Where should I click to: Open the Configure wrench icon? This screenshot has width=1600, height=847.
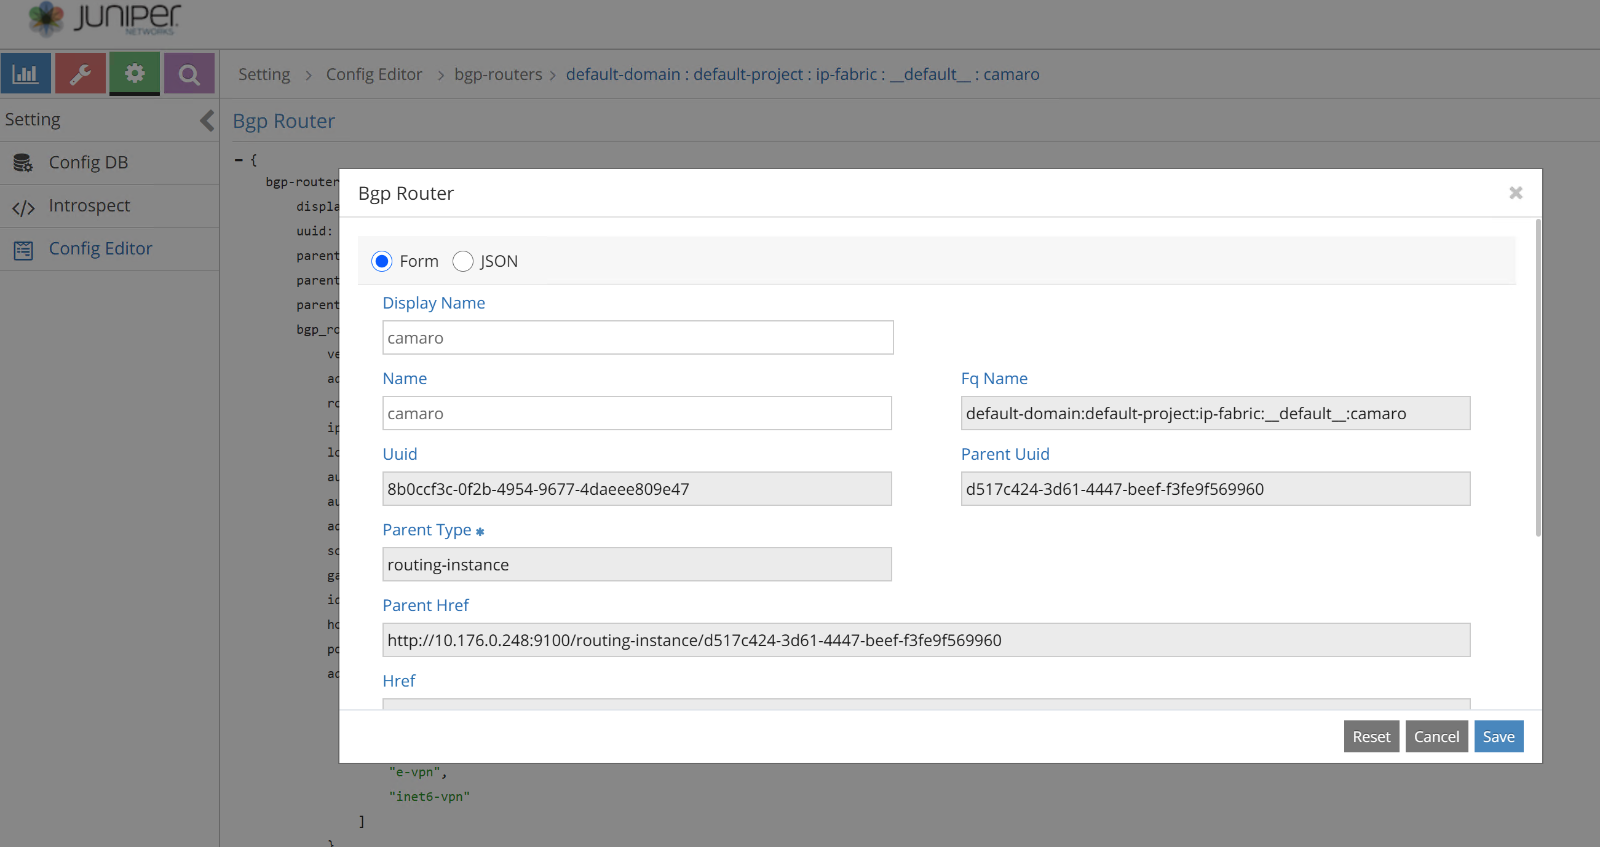(x=81, y=74)
